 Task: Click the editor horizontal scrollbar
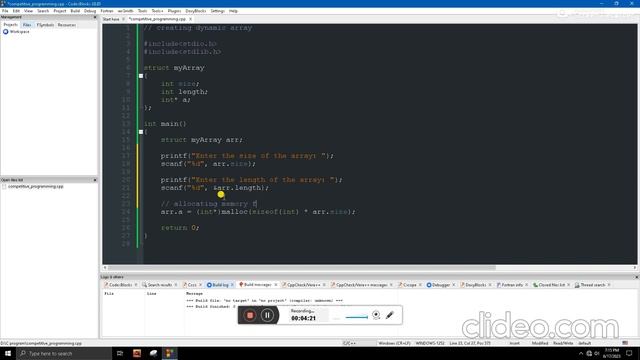[x=302, y=268]
